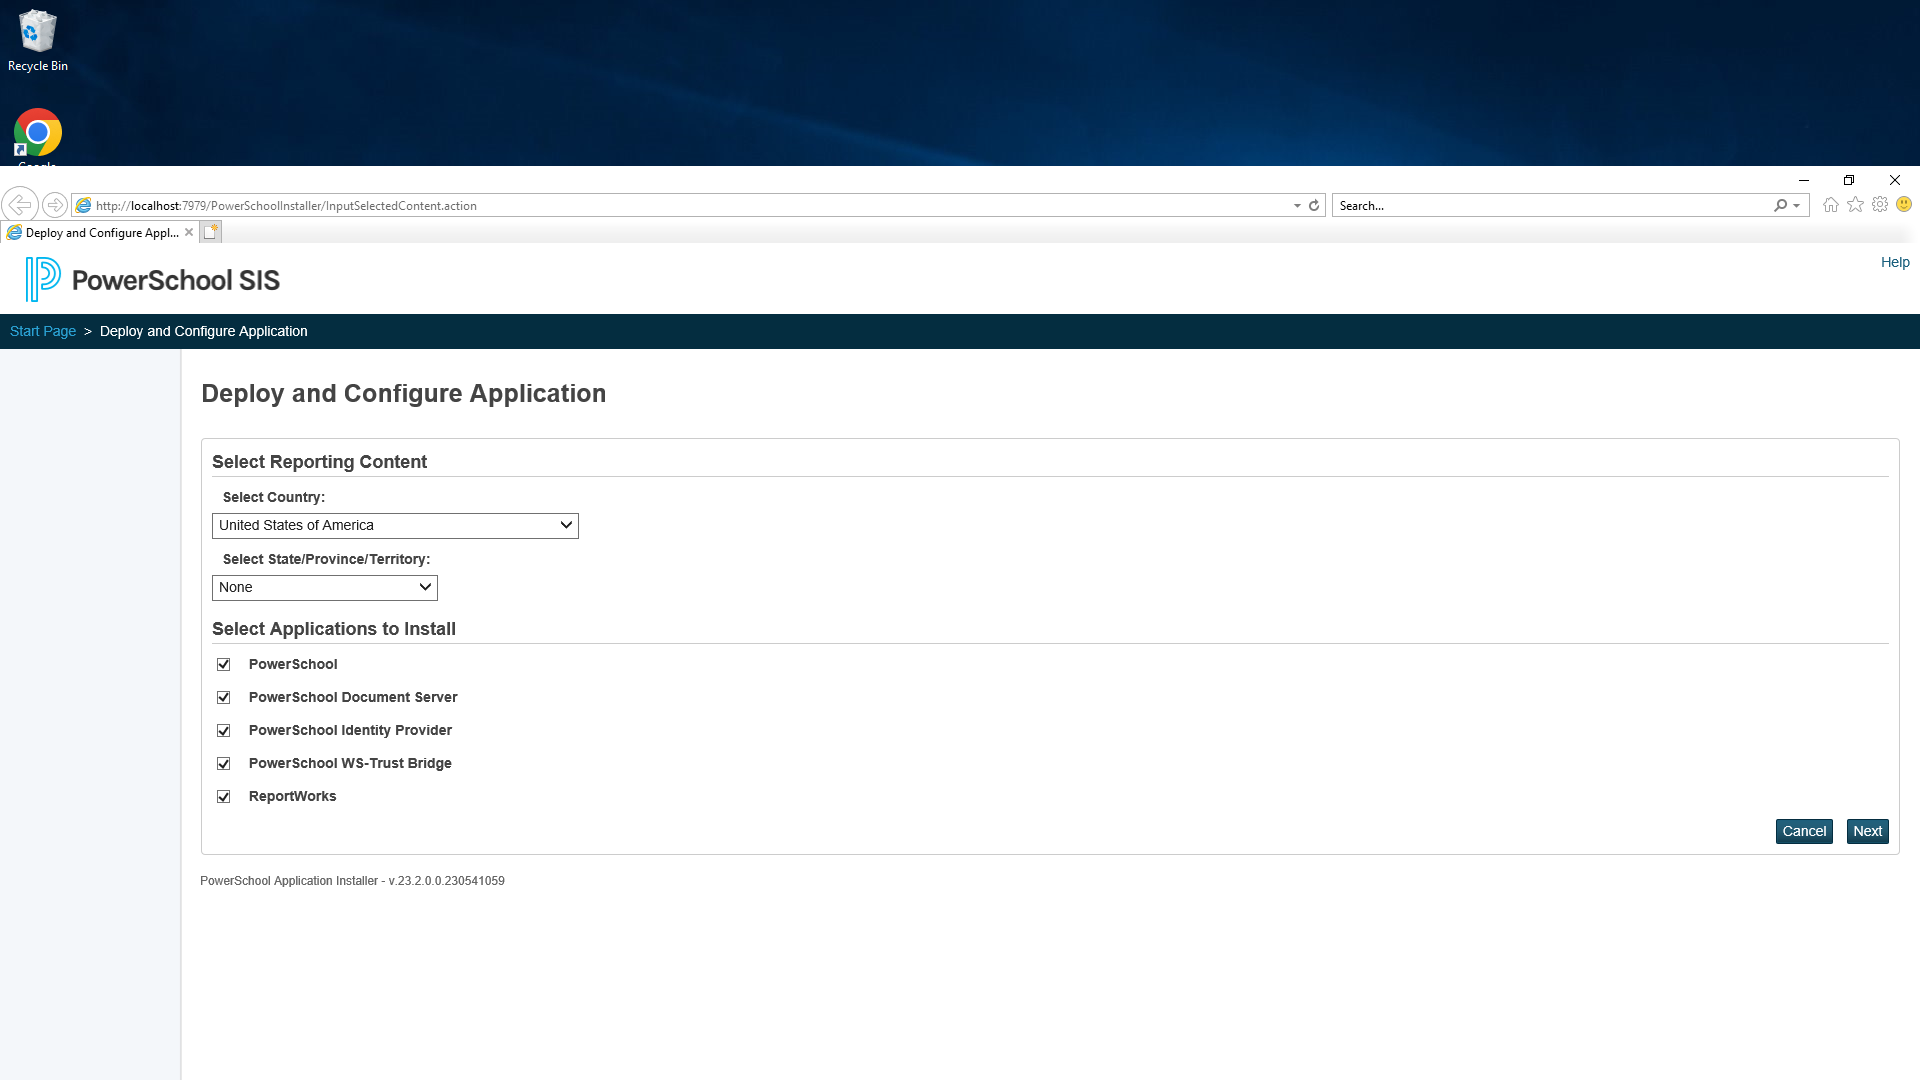Open a new browser tab

point(210,232)
